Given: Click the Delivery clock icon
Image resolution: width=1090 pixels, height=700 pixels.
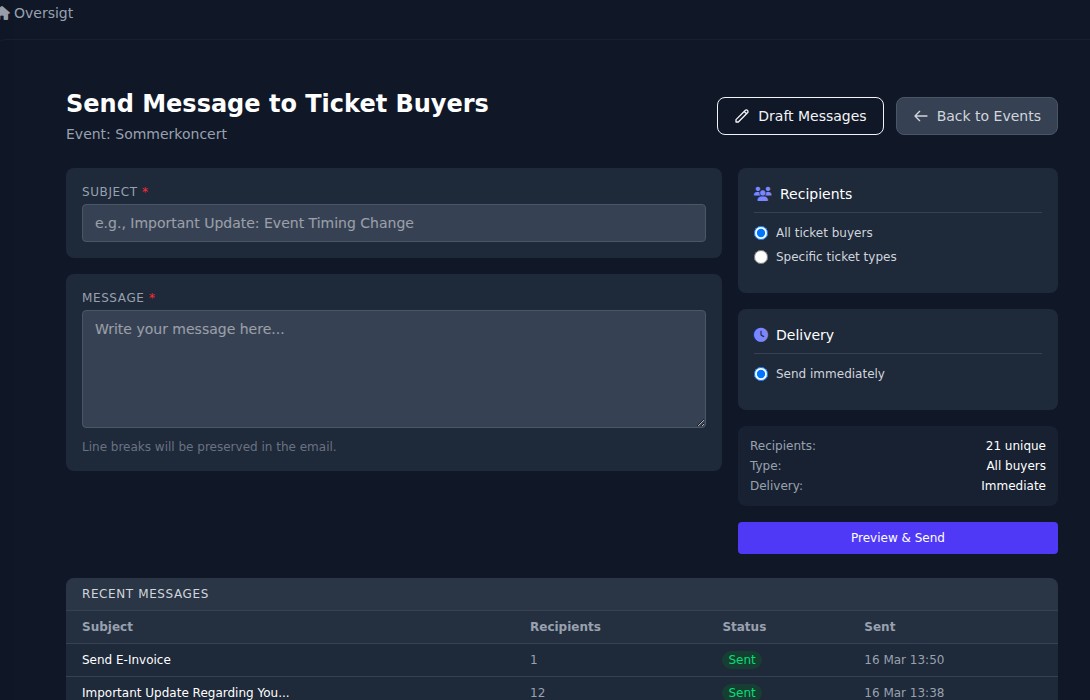Looking at the screenshot, I should pyautogui.click(x=760, y=335).
